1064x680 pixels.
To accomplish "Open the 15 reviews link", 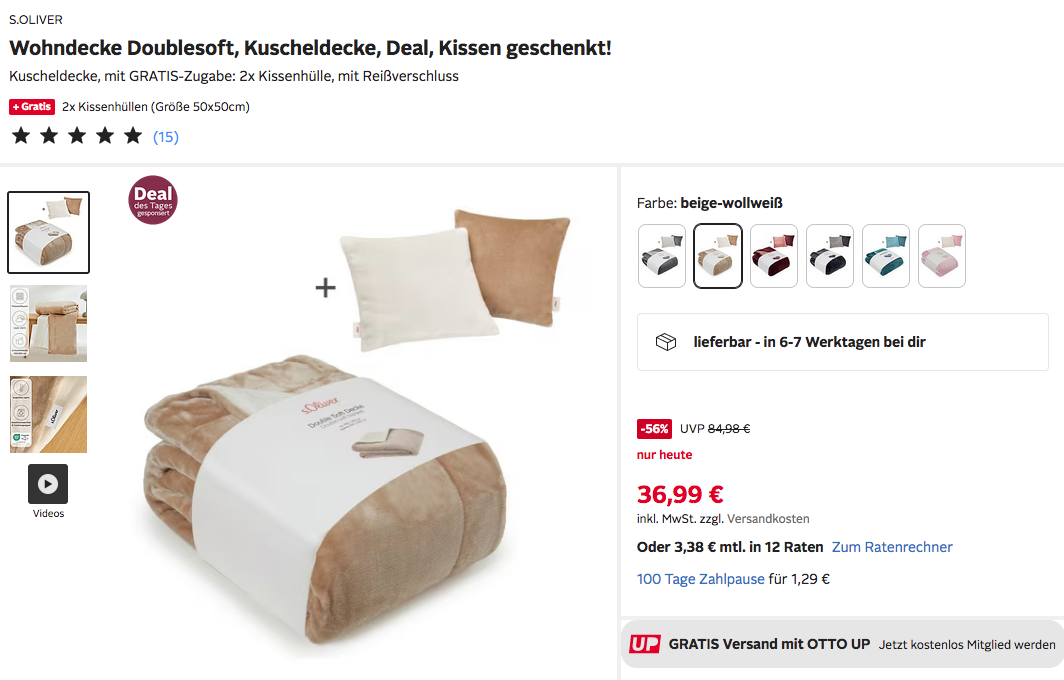I will [166, 137].
